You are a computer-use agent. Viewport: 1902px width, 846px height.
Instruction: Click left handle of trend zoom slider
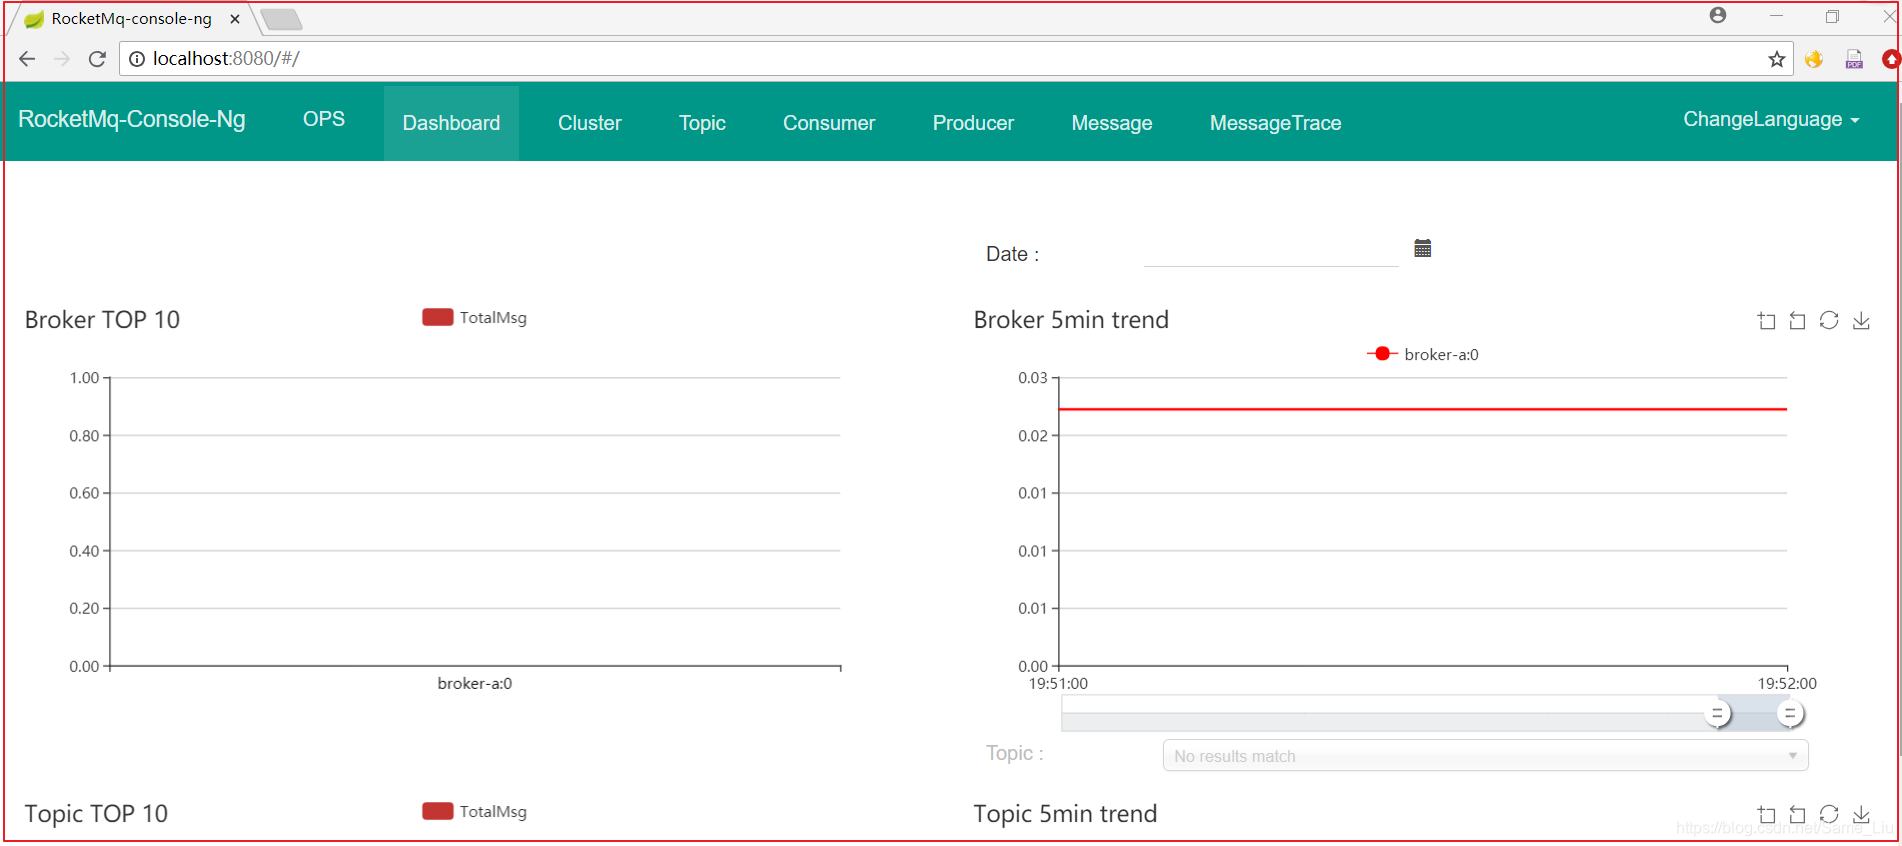[1717, 714]
